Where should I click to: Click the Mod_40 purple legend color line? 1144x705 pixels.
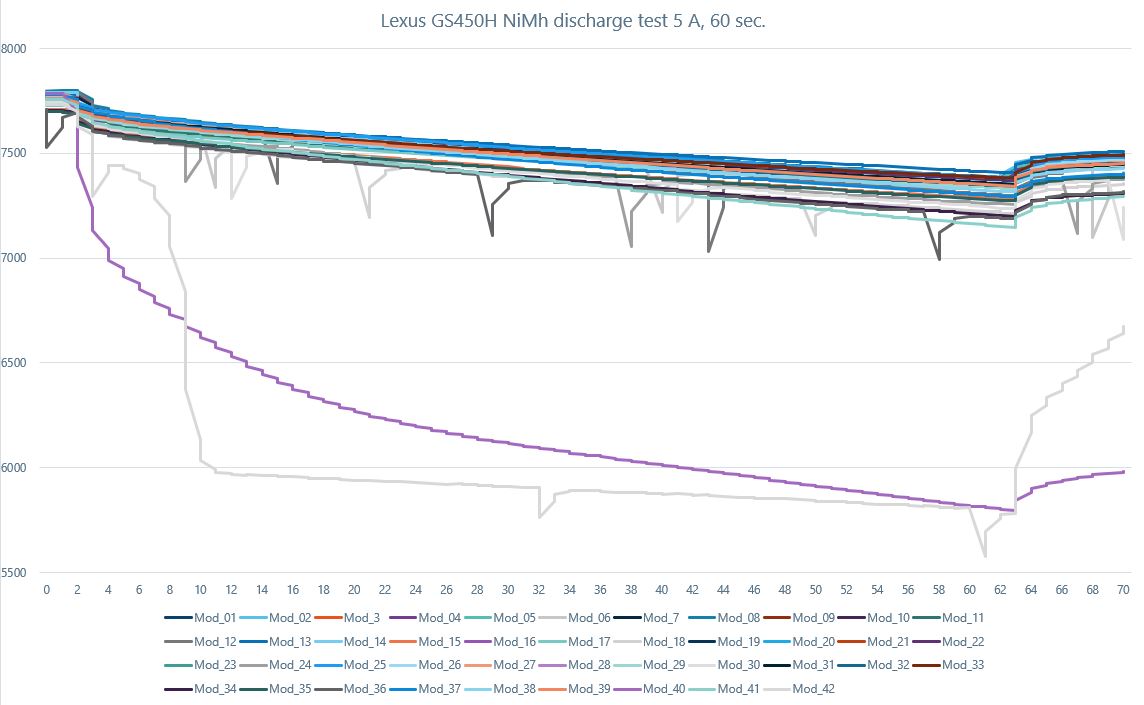pos(627,689)
